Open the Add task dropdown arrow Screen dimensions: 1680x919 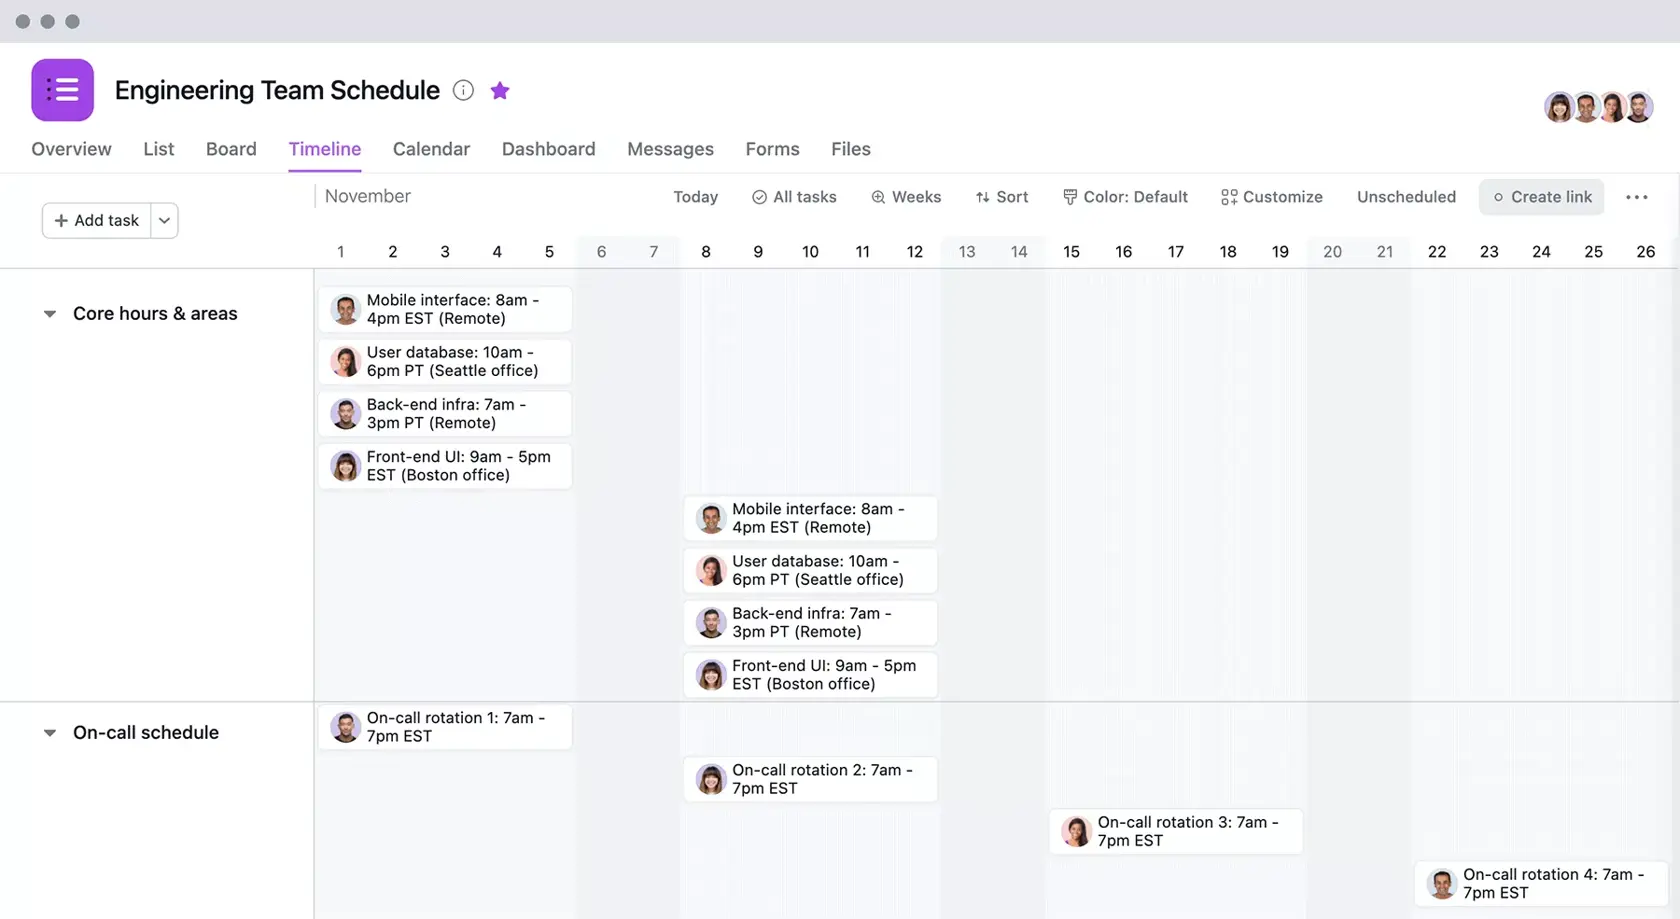coord(164,220)
